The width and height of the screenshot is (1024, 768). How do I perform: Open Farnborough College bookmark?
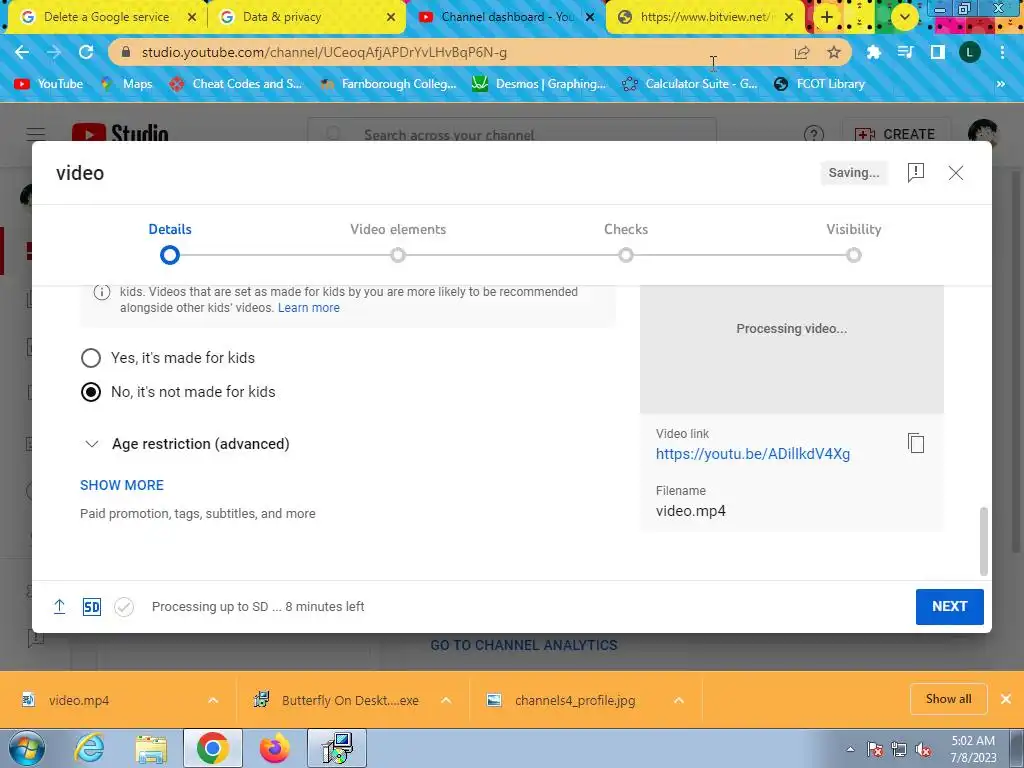point(389,84)
